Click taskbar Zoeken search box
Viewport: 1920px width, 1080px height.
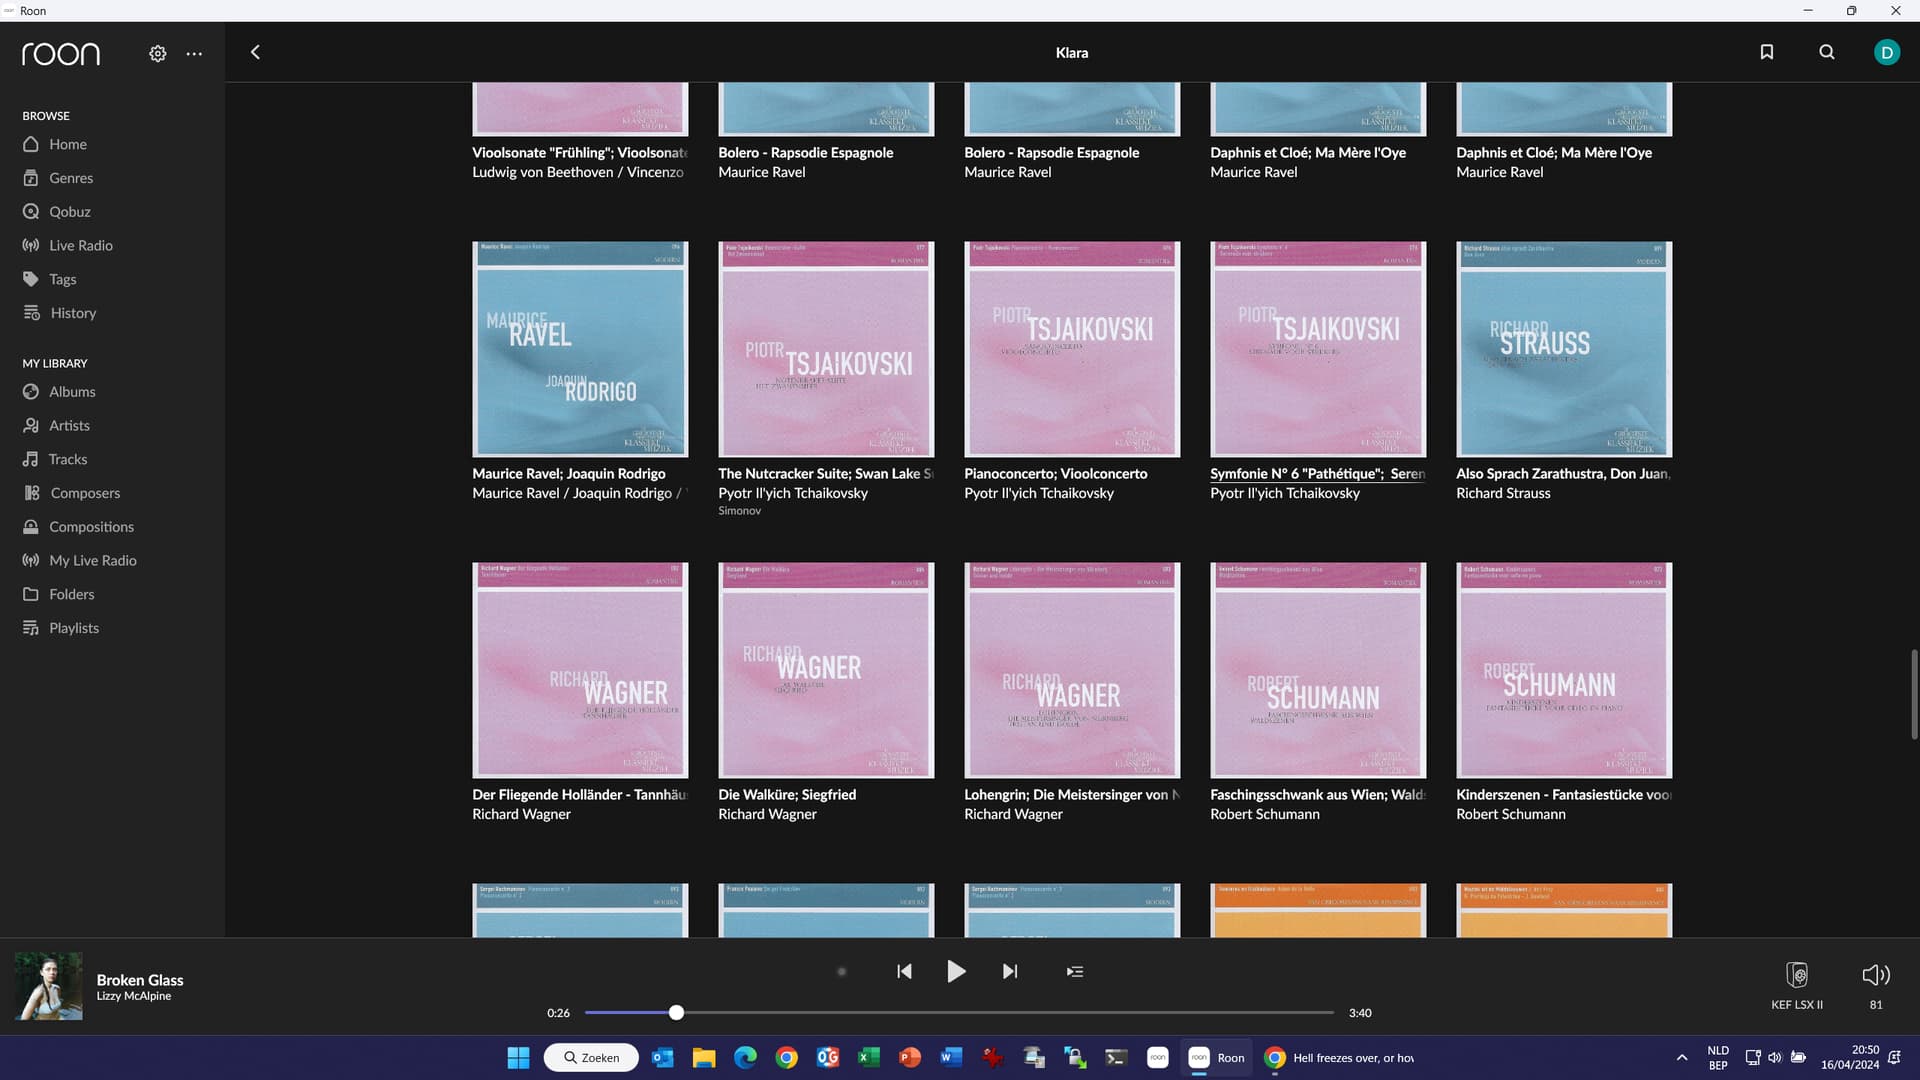[x=591, y=1058]
